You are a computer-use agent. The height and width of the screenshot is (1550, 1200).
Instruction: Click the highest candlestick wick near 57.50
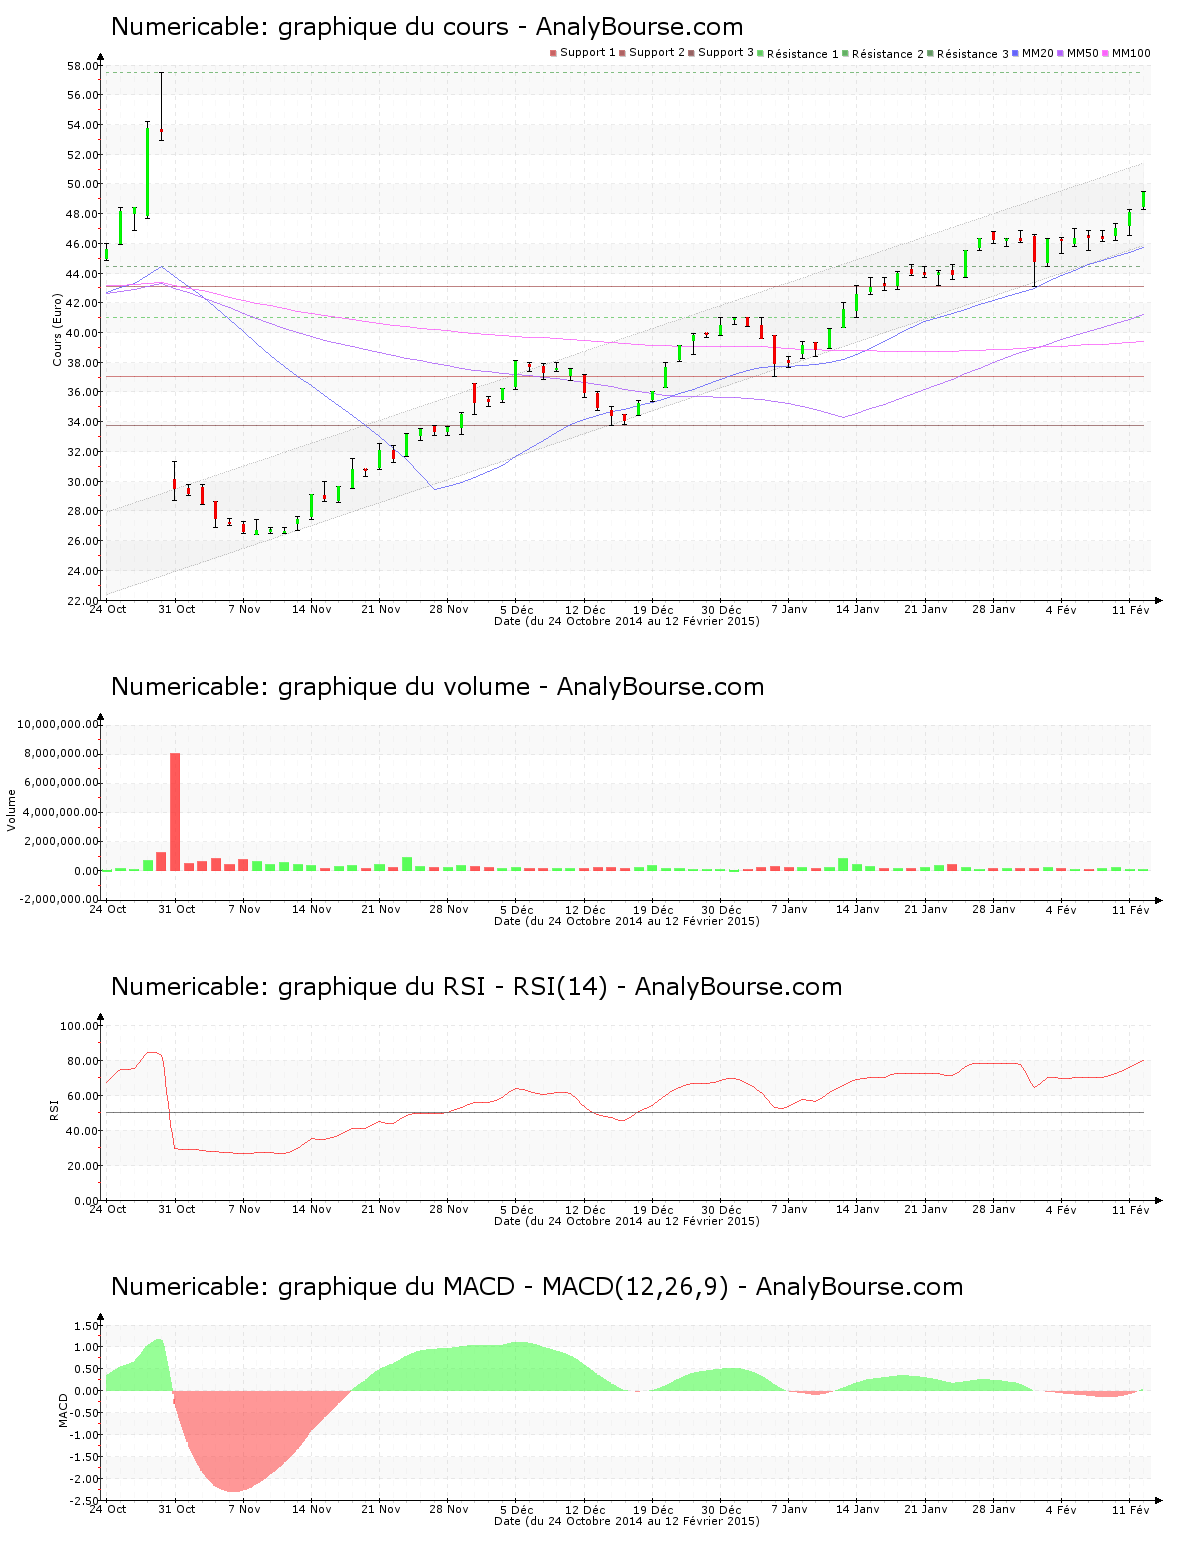pyautogui.click(x=161, y=105)
